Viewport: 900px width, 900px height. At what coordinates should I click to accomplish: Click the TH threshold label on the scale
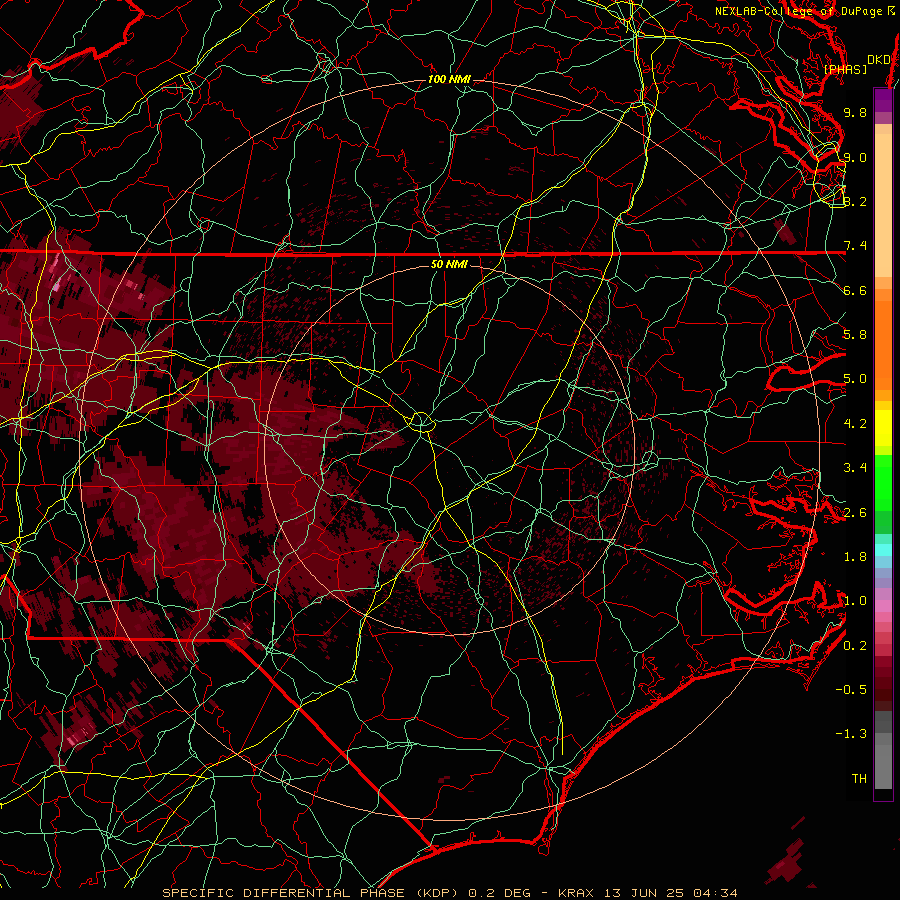(859, 779)
